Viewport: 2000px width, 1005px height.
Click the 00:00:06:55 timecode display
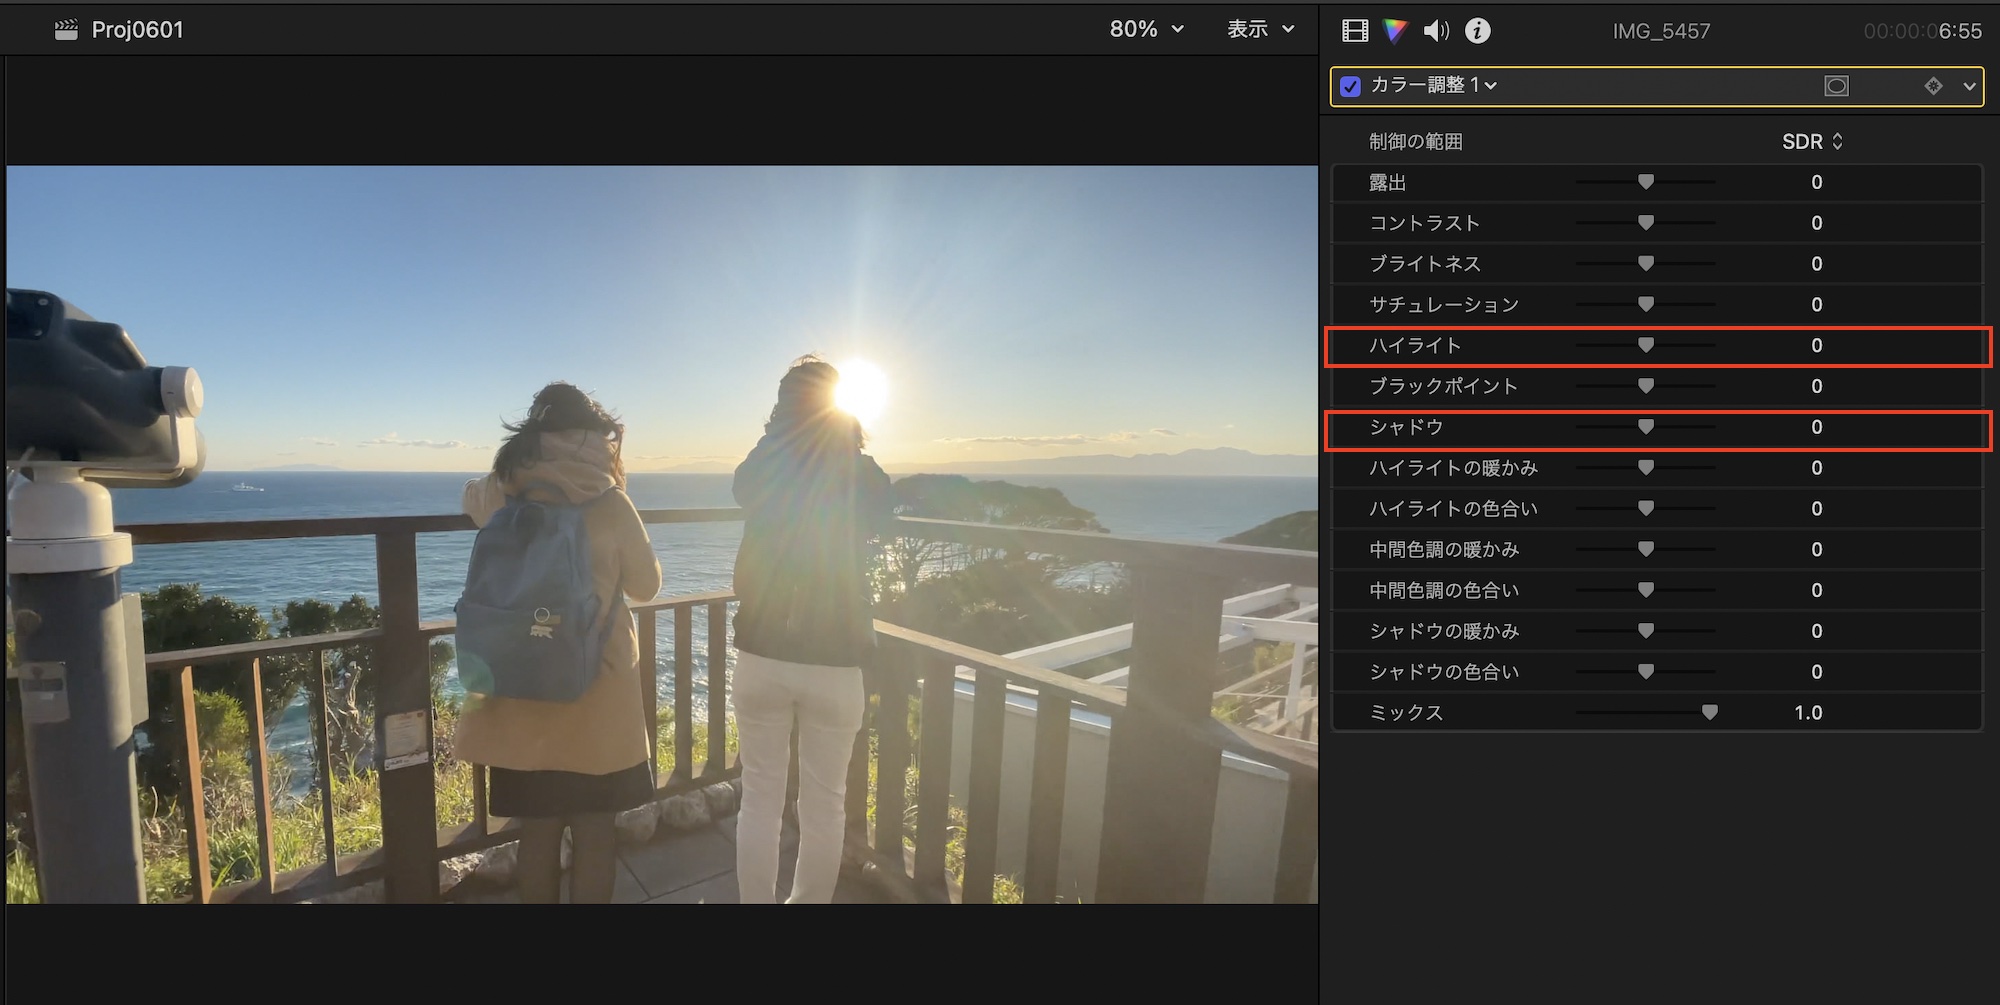pyautogui.click(x=1922, y=31)
